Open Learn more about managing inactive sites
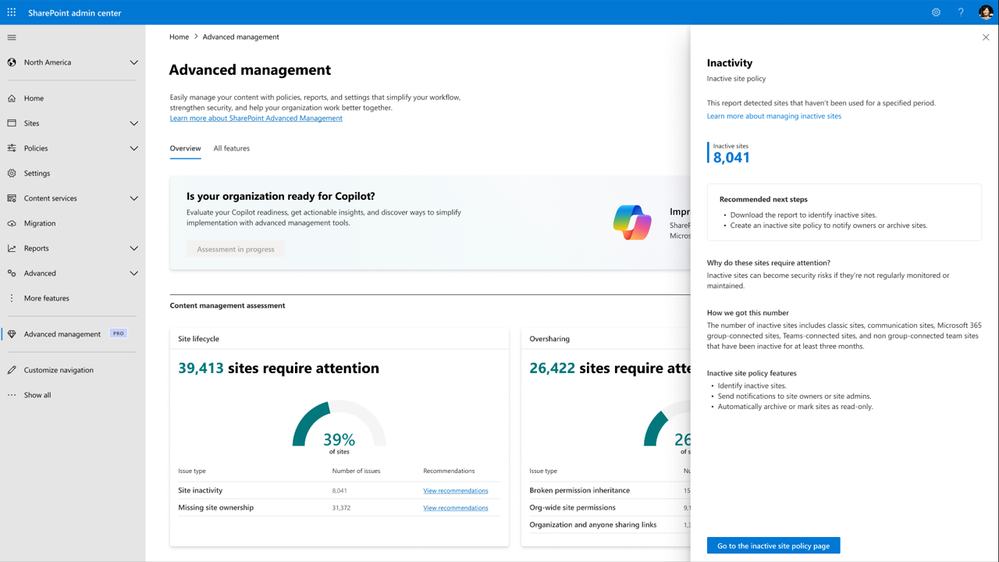Viewport: 999px width, 562px height. tap(774, 116)
